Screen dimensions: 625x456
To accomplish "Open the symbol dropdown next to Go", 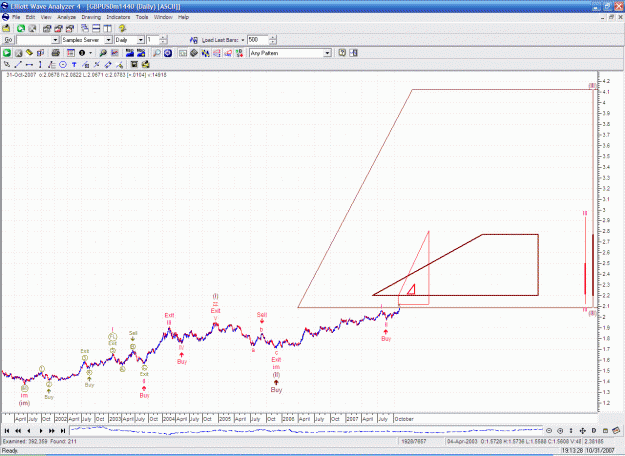I will tap(55, 40).
